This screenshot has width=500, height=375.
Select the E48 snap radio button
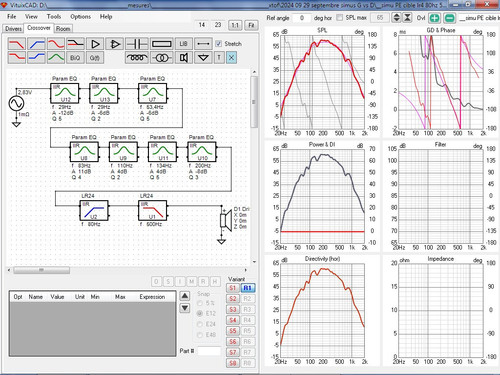pyautogui.click(x=200, y=335)
